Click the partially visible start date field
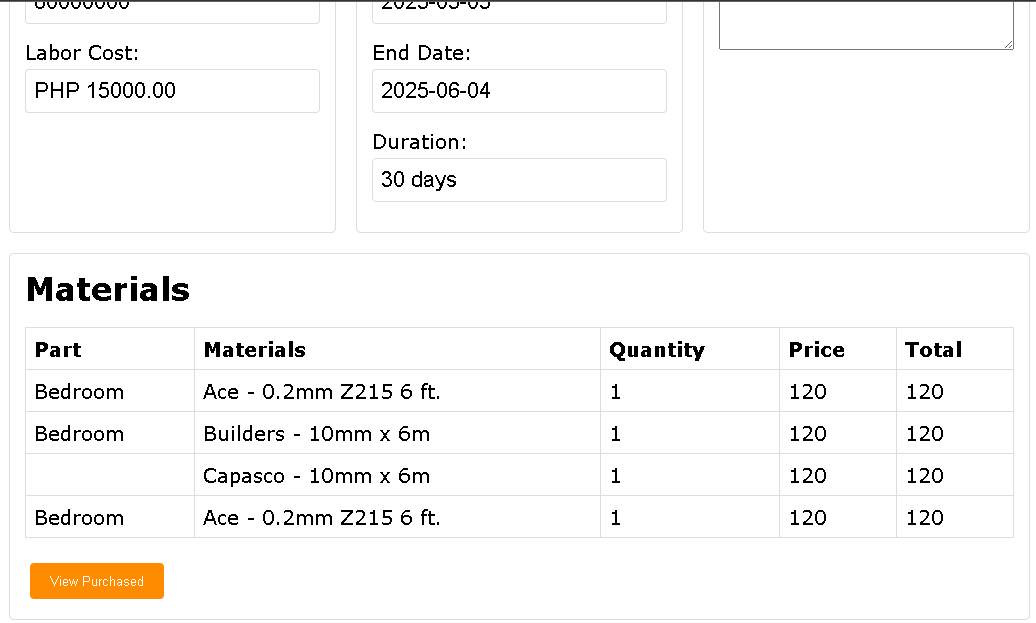This screenshot has width=1036, height=623. tap(519, 11)
